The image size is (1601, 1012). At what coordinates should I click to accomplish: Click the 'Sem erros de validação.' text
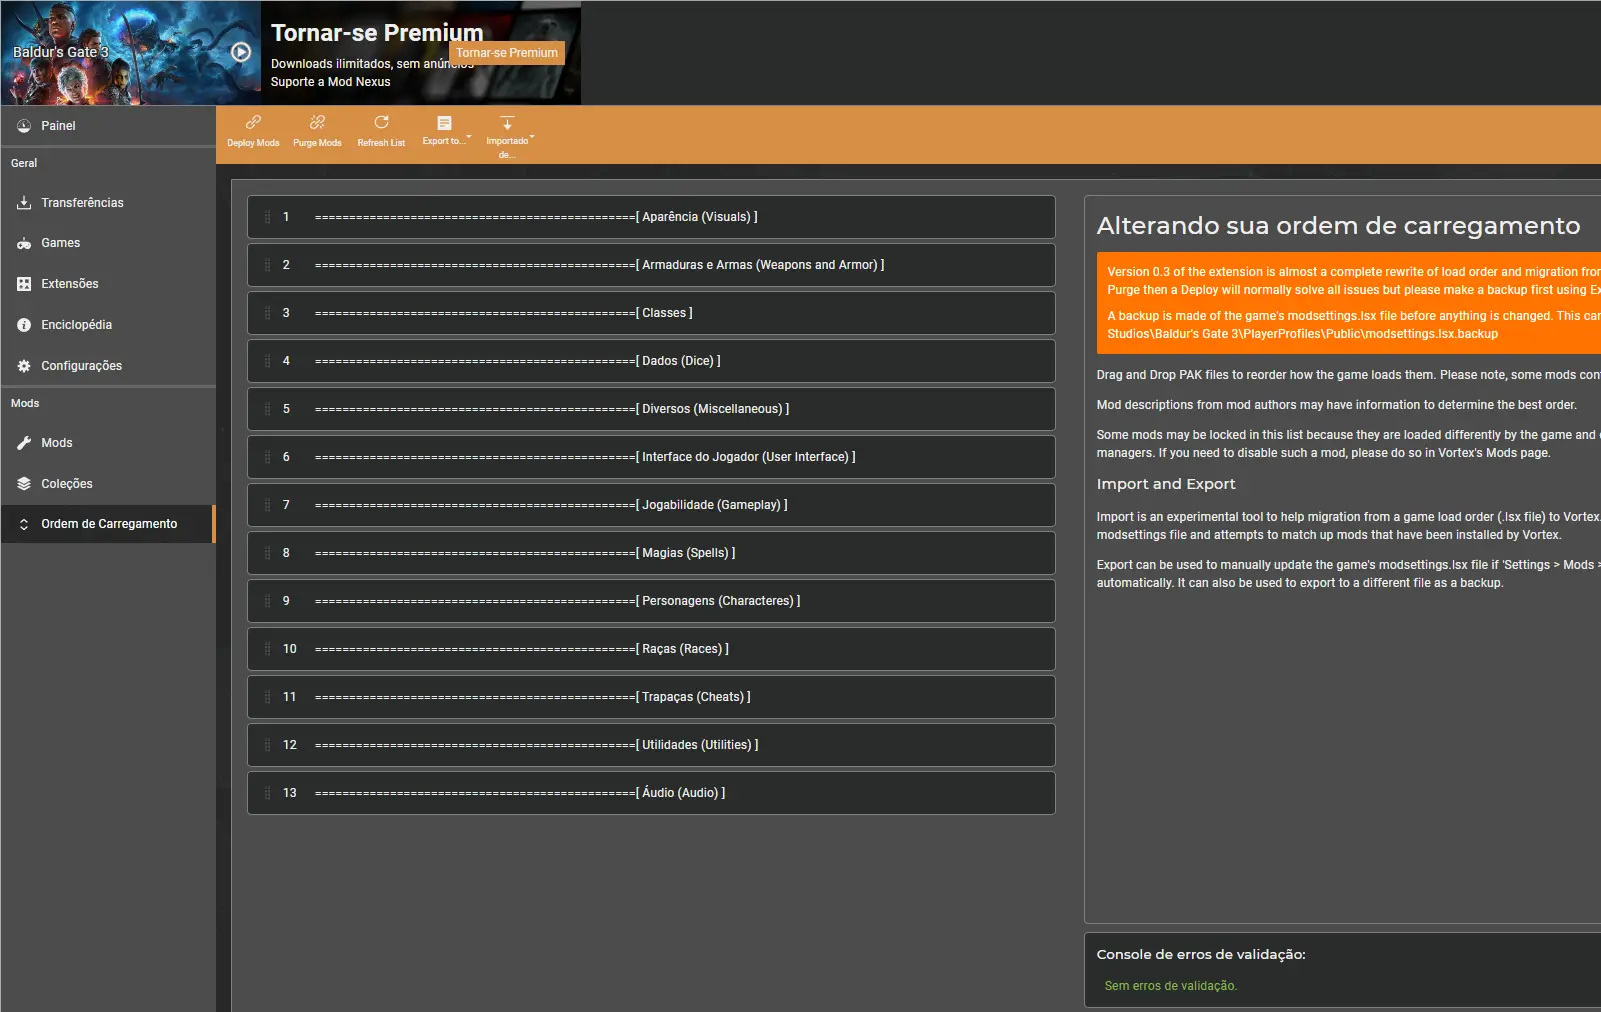tap(1170, 986)
